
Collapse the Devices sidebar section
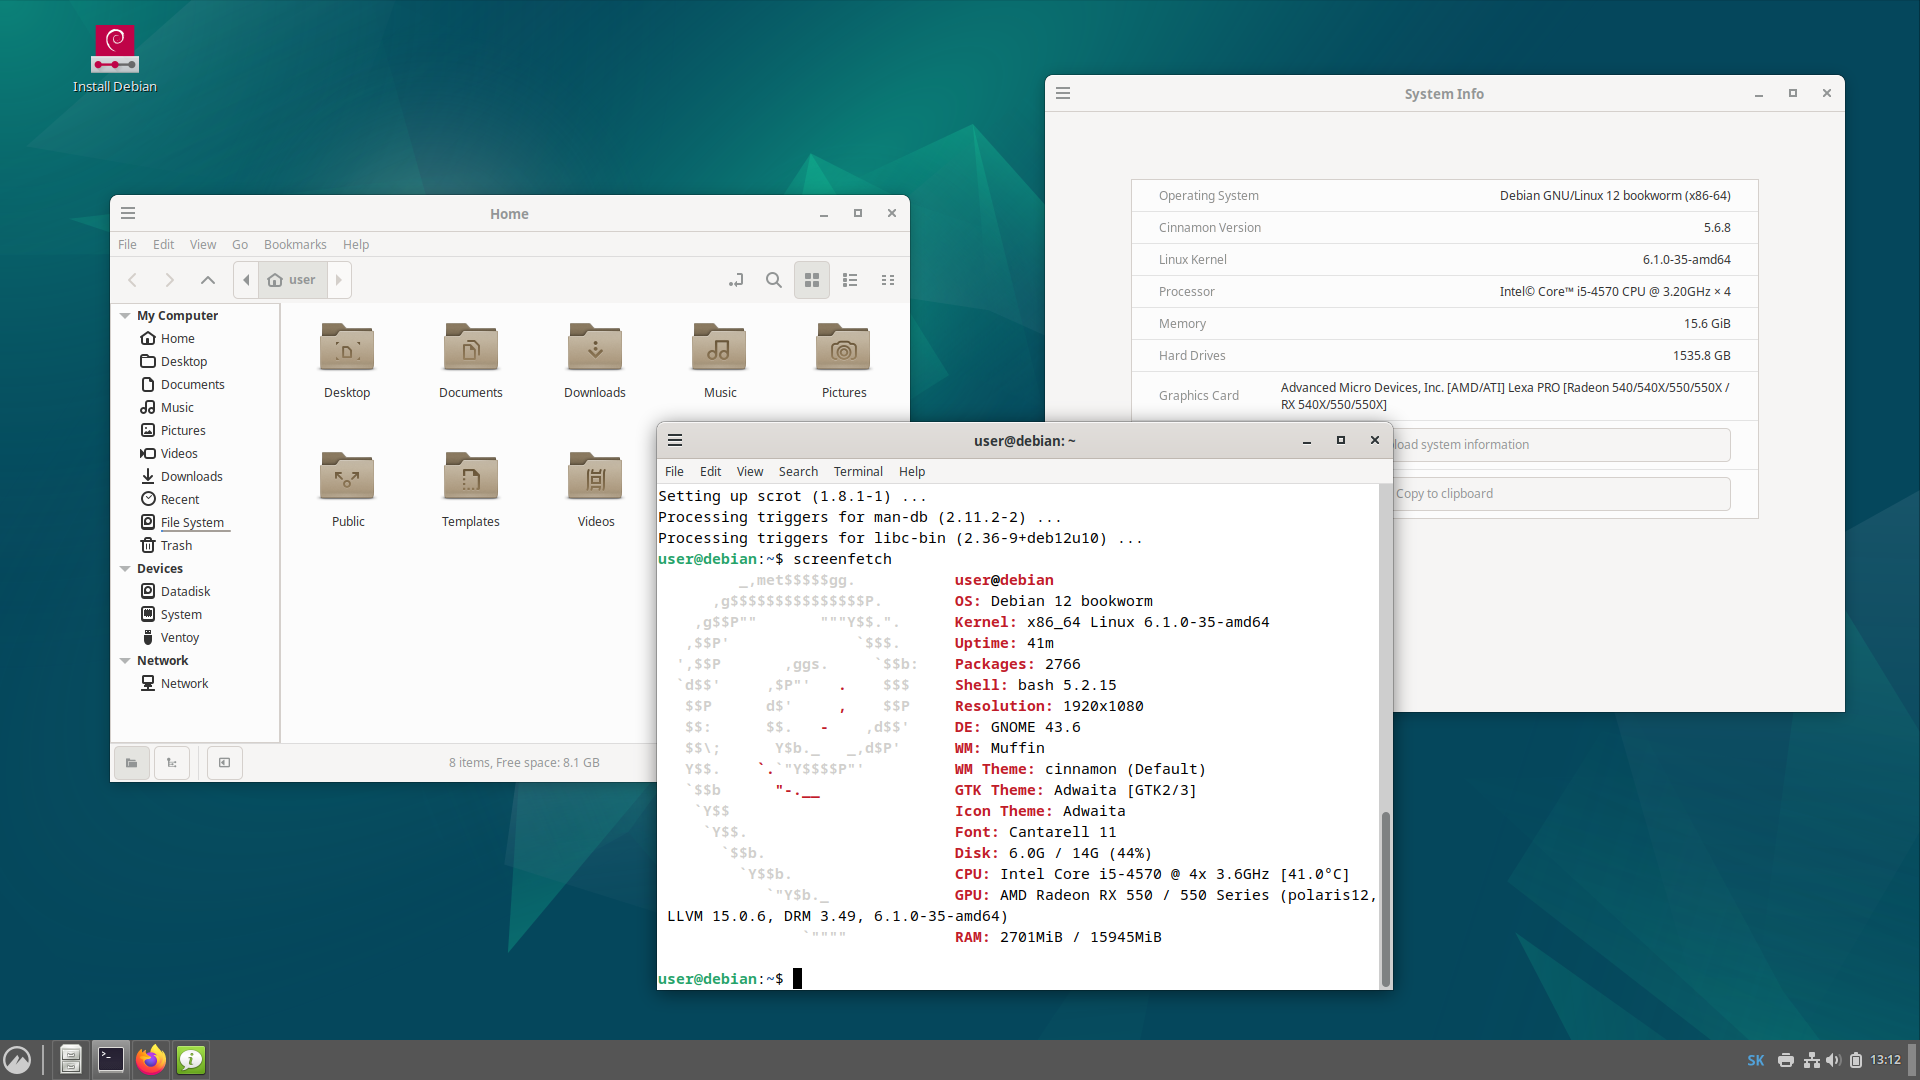tap(125, 569)
